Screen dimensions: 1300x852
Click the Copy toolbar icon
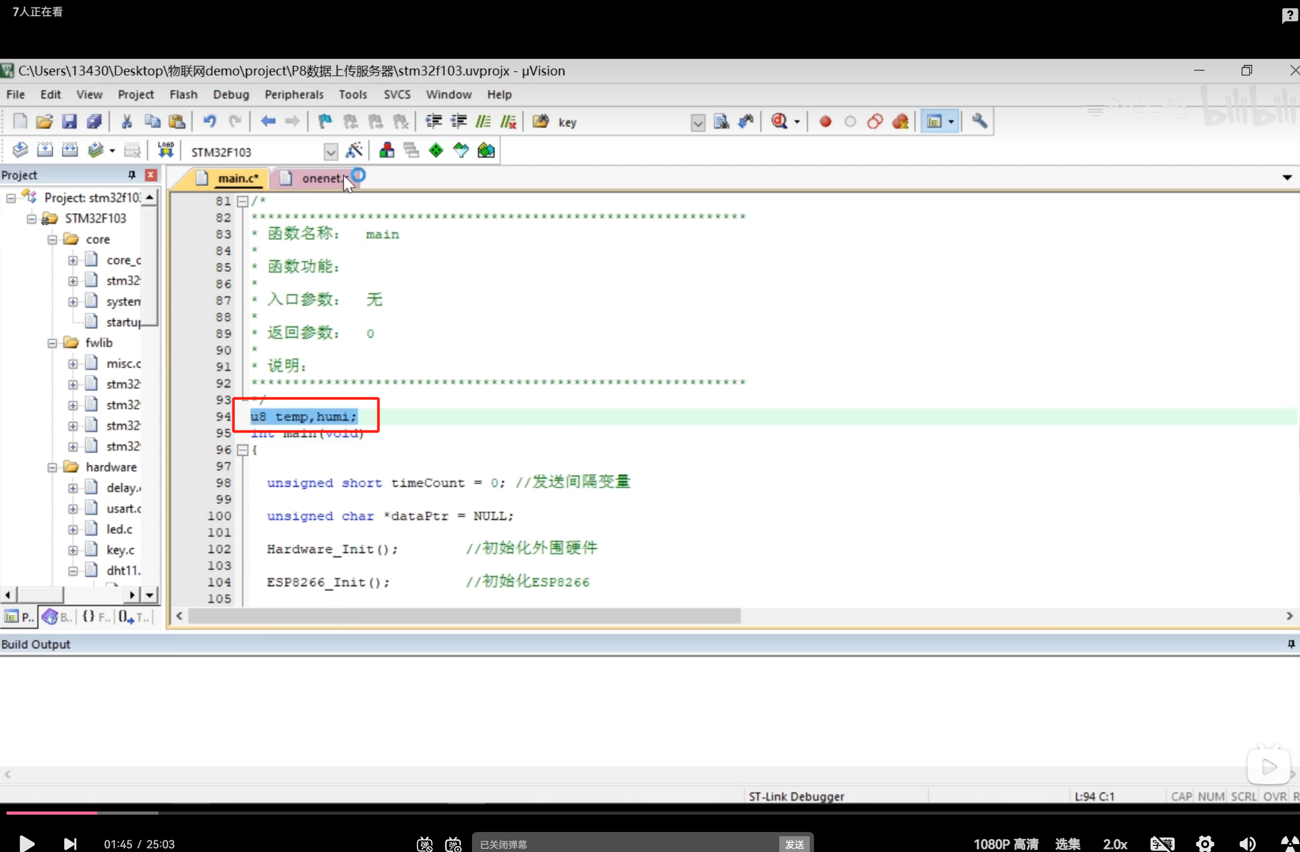pyautogui.click(x=152, y=122)
